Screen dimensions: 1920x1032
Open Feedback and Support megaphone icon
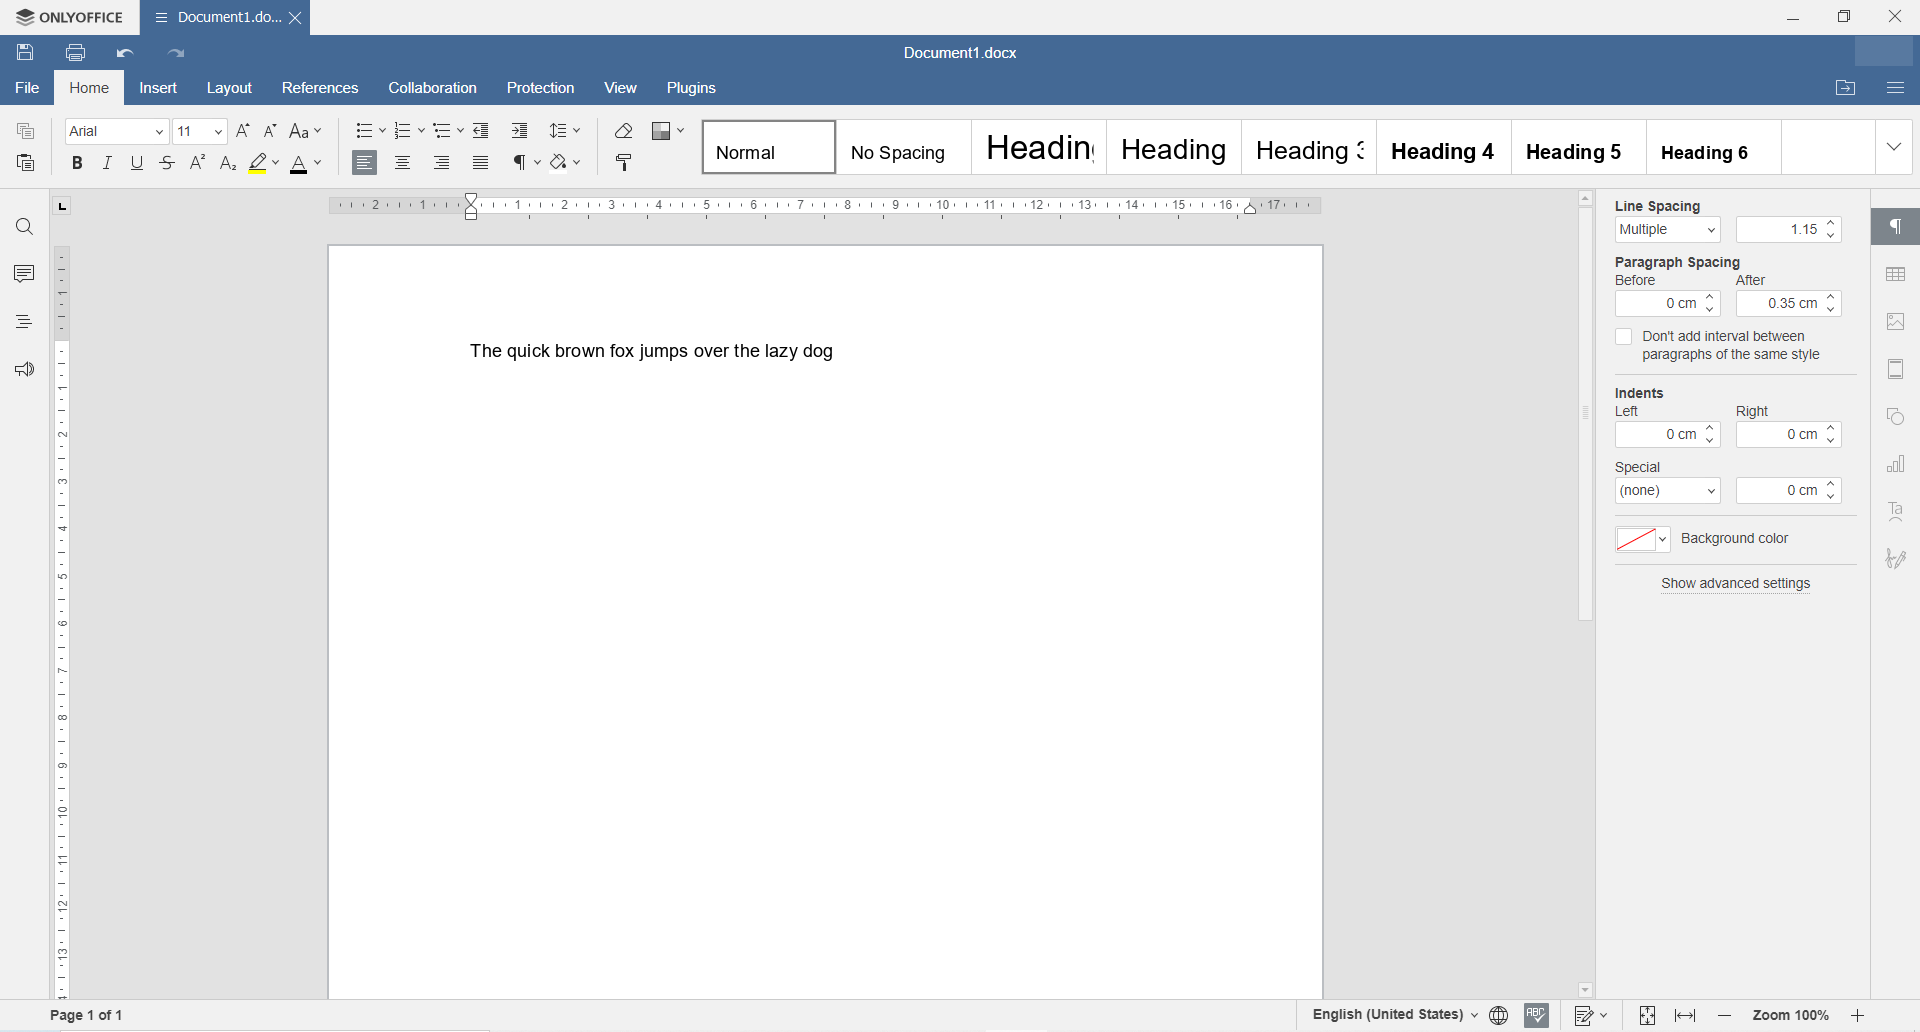tap(25, 370)
